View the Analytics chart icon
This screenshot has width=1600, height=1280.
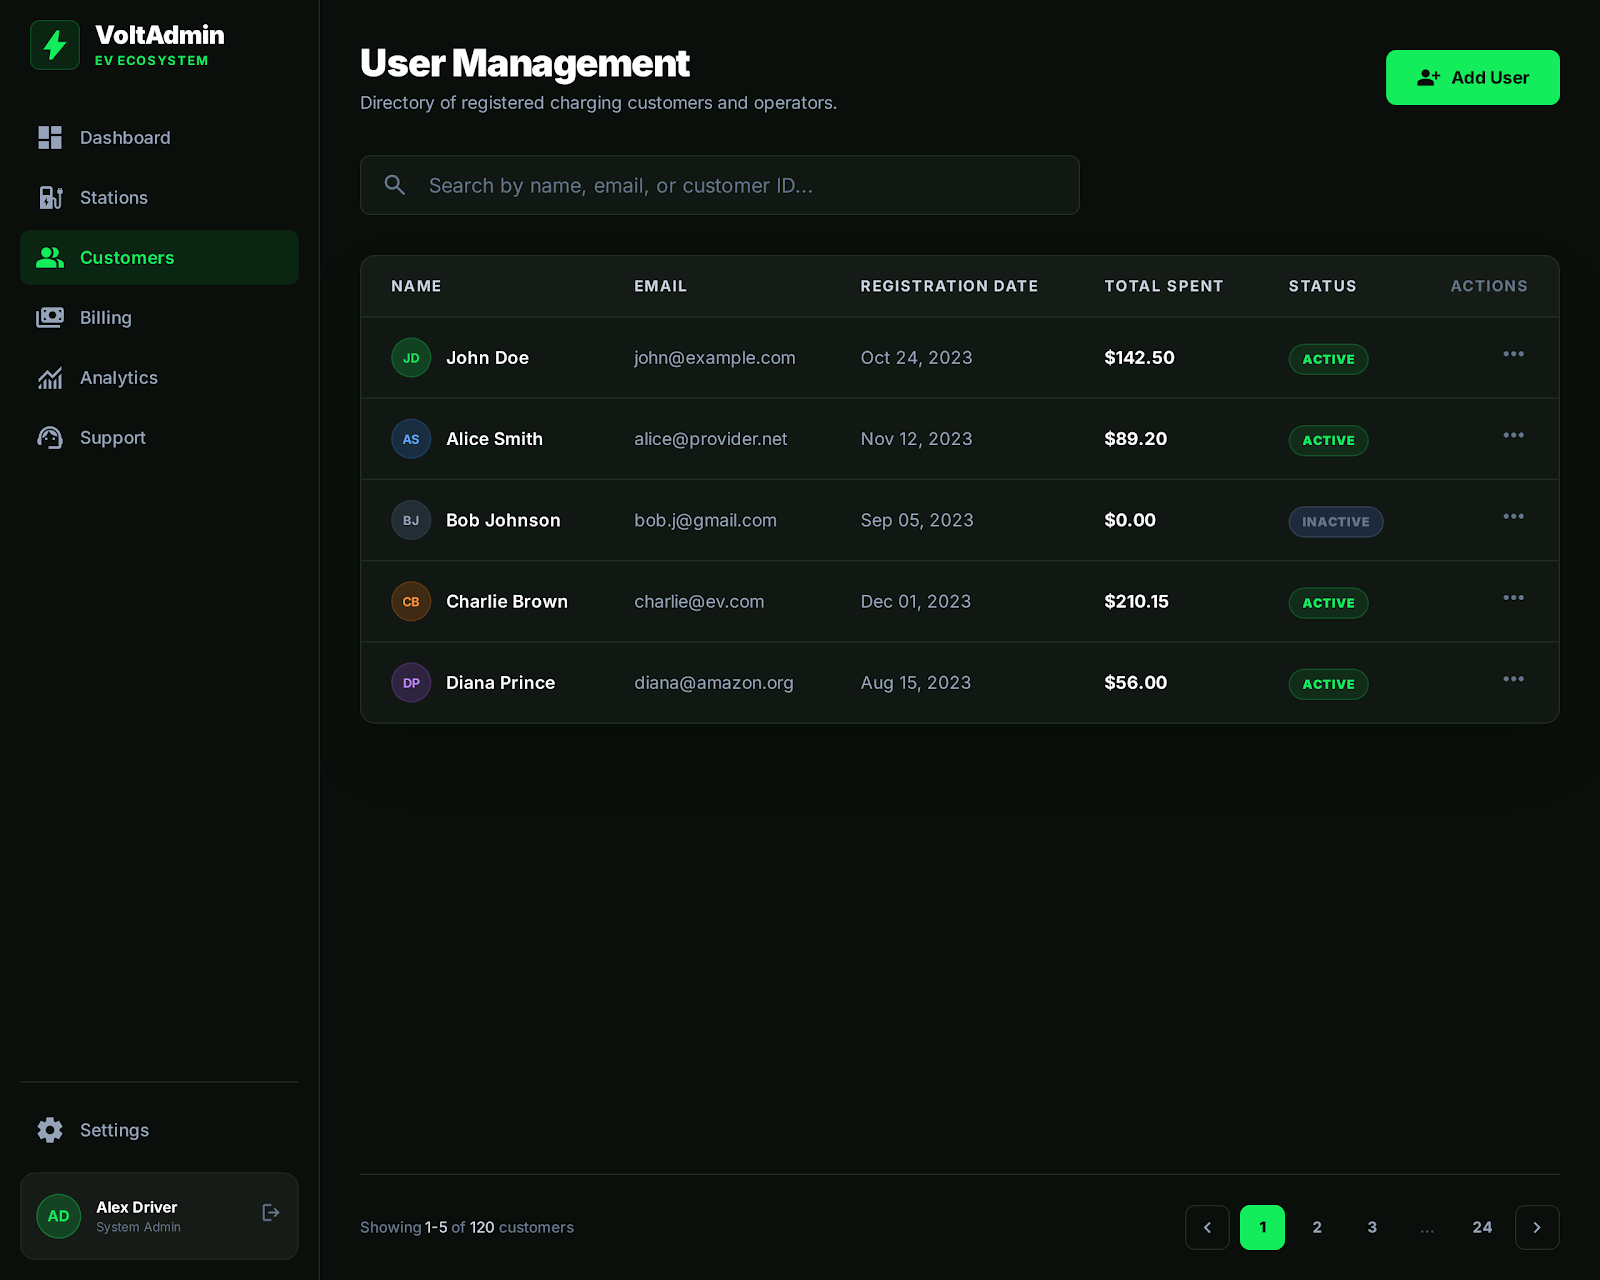coord(50,377)
